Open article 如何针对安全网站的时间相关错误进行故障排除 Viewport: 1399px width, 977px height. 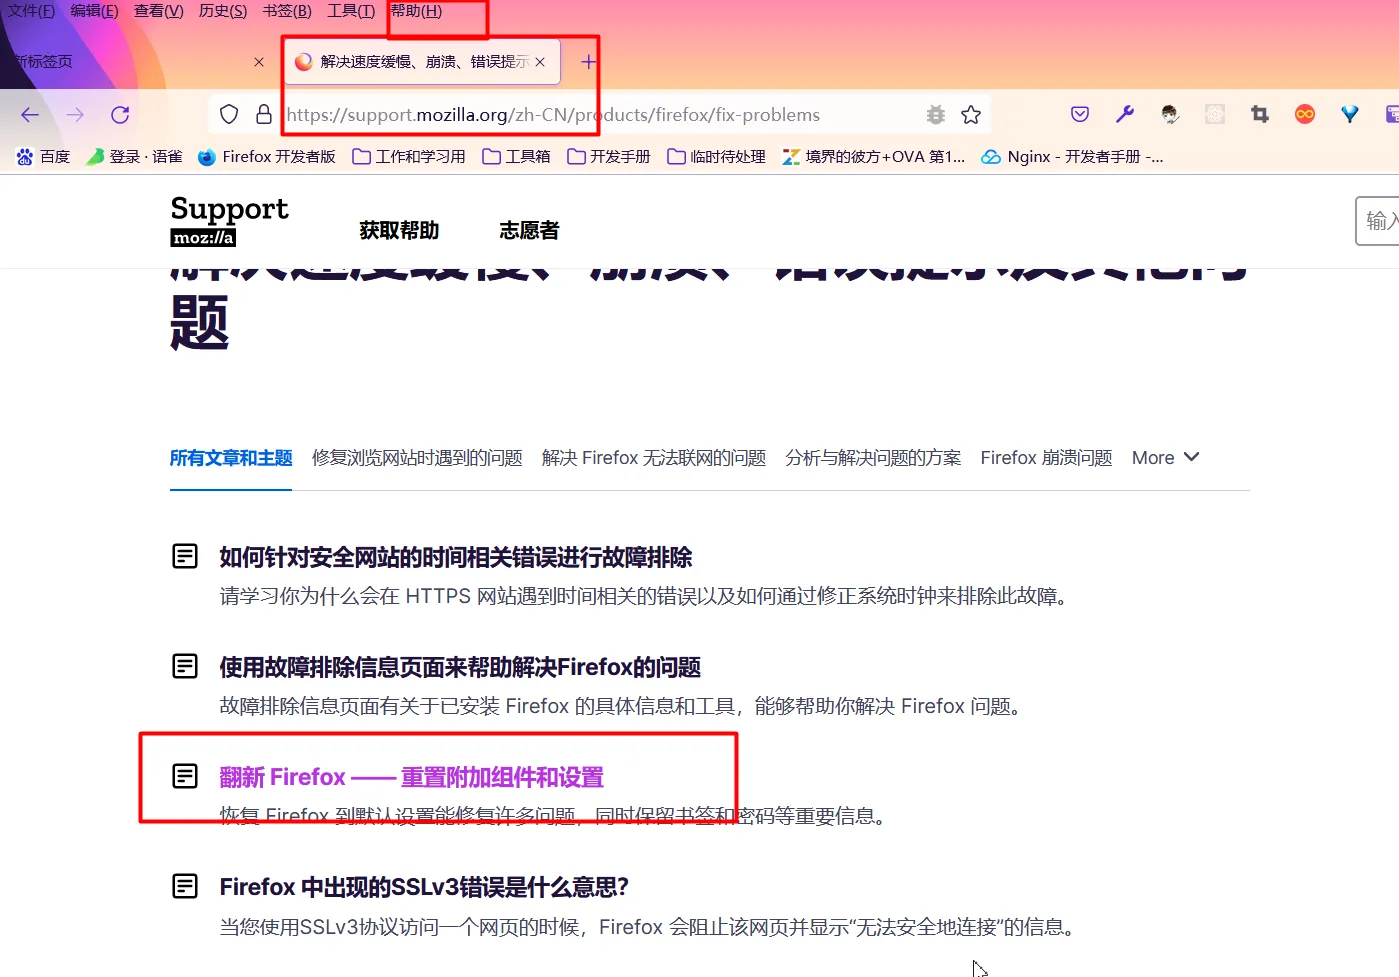tap(456, 557)
